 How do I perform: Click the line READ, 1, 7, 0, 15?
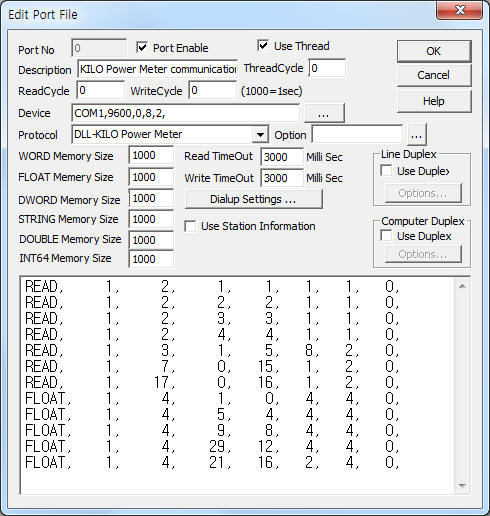click(x=212, y=366)
